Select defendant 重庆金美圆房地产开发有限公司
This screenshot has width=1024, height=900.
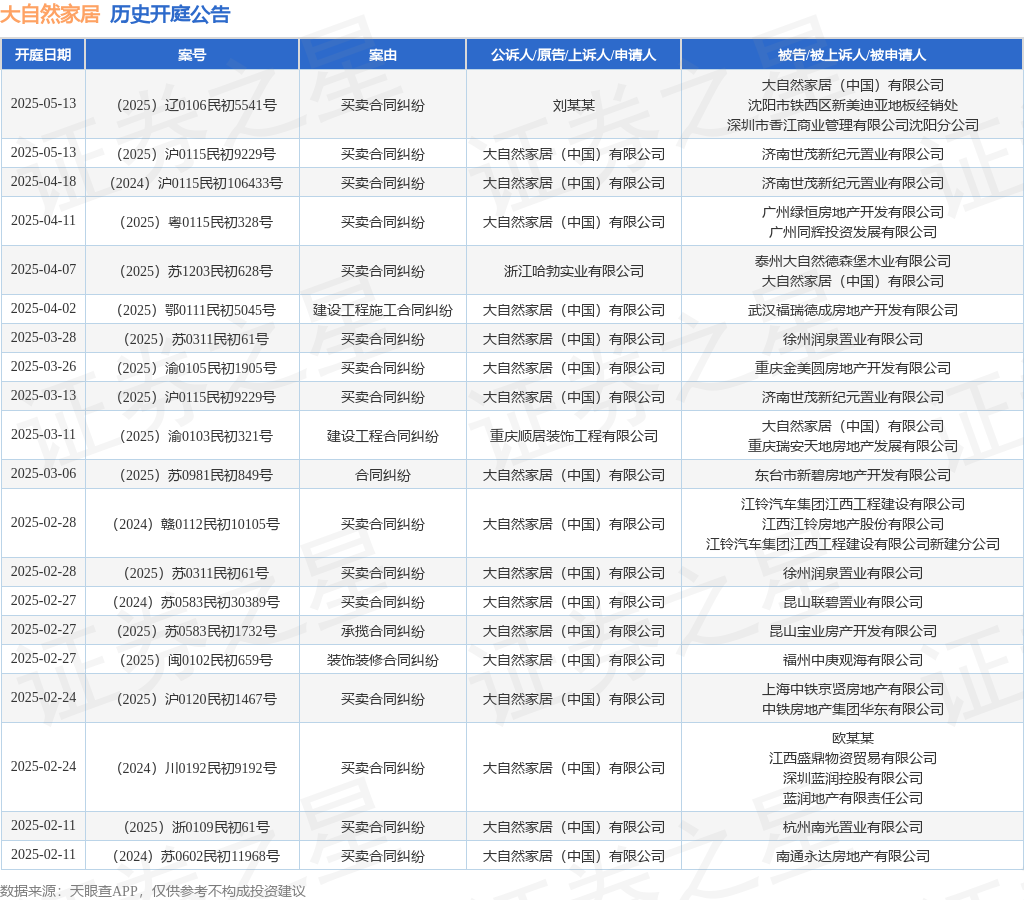coord(852,368)
